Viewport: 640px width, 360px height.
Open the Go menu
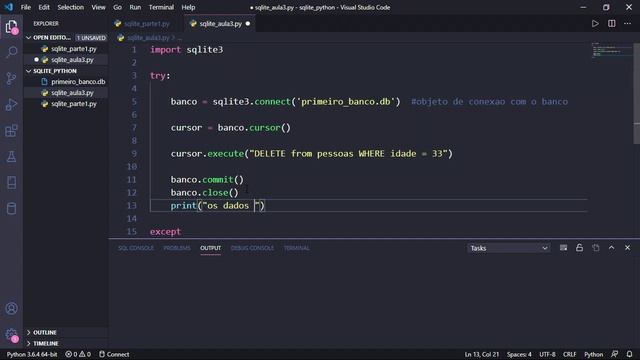point(117,7)
